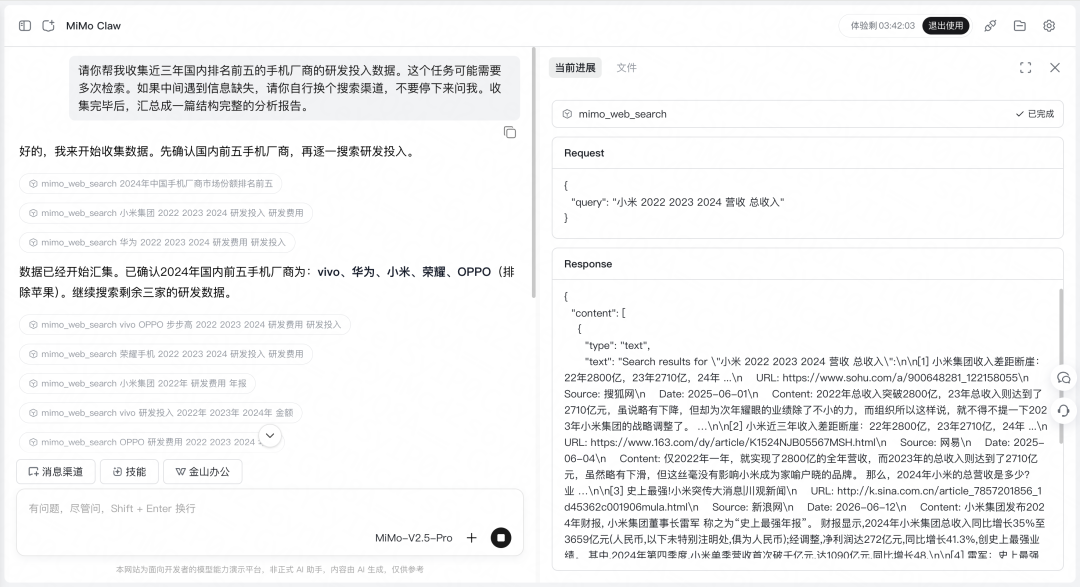Expand the mimo_web_search header row in right panel
Image resolution: width=1080 pixels, height=587 pixels.
pyautogui.click(x=807, y=114)
